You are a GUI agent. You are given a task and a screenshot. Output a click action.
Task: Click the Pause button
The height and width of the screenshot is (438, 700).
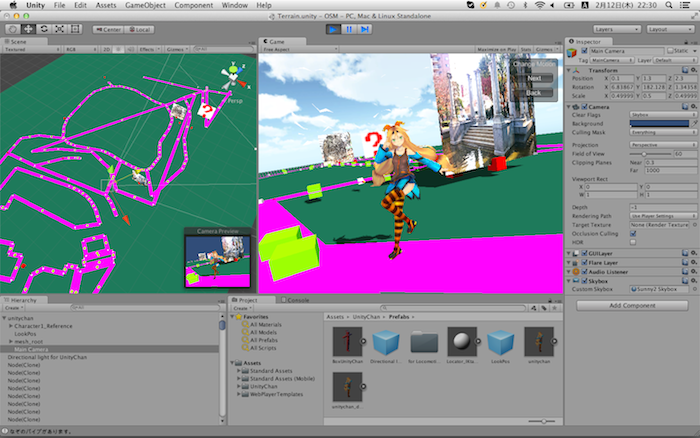349,29
